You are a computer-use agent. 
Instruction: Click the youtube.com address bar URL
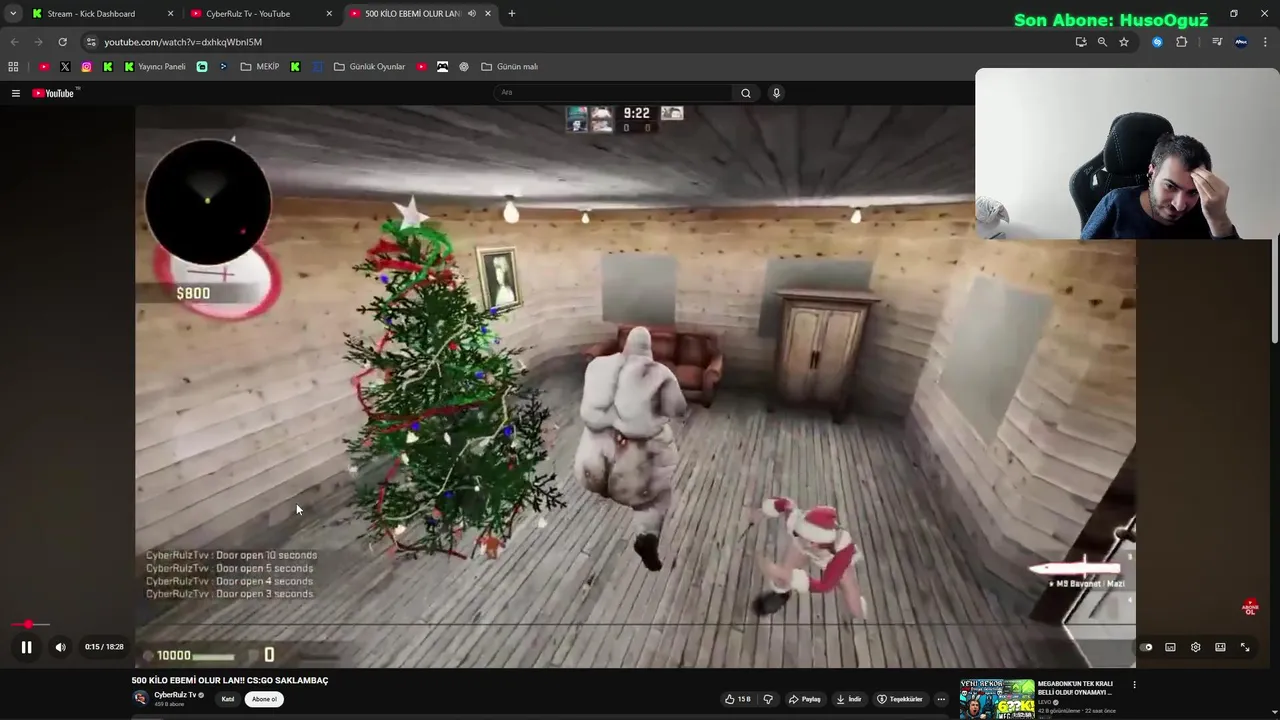coord(183,42)
